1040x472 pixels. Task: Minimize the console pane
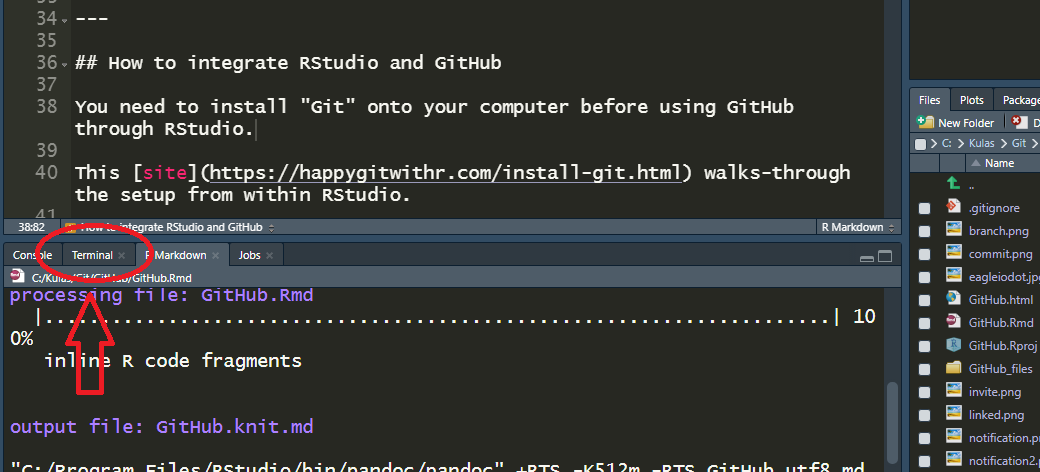coord(866,256)
